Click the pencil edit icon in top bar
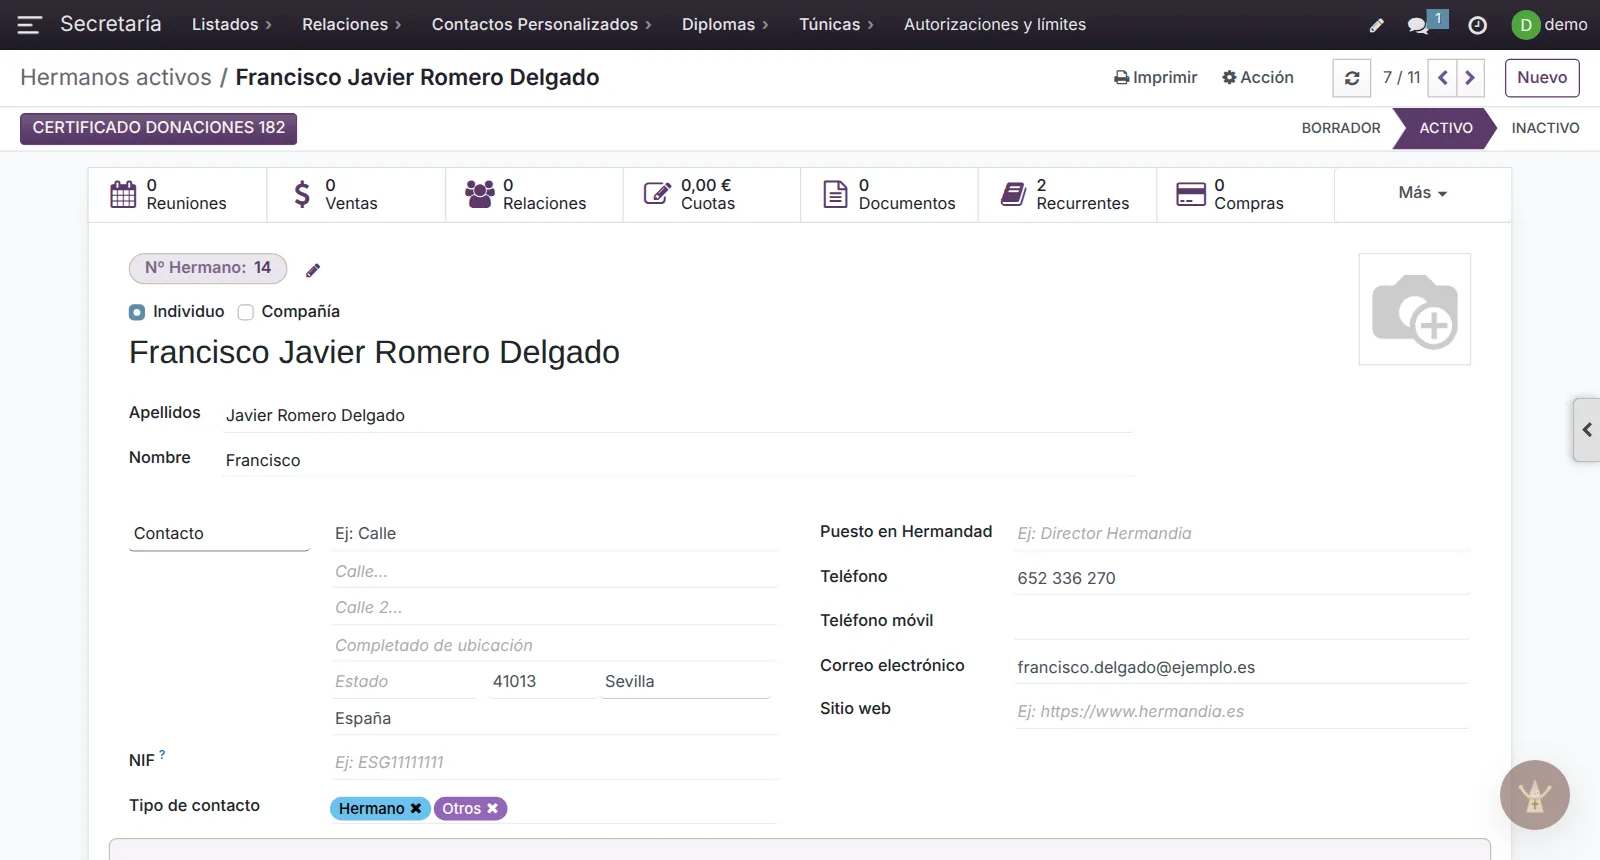The image size is (1600, 860). point(1377,25)
